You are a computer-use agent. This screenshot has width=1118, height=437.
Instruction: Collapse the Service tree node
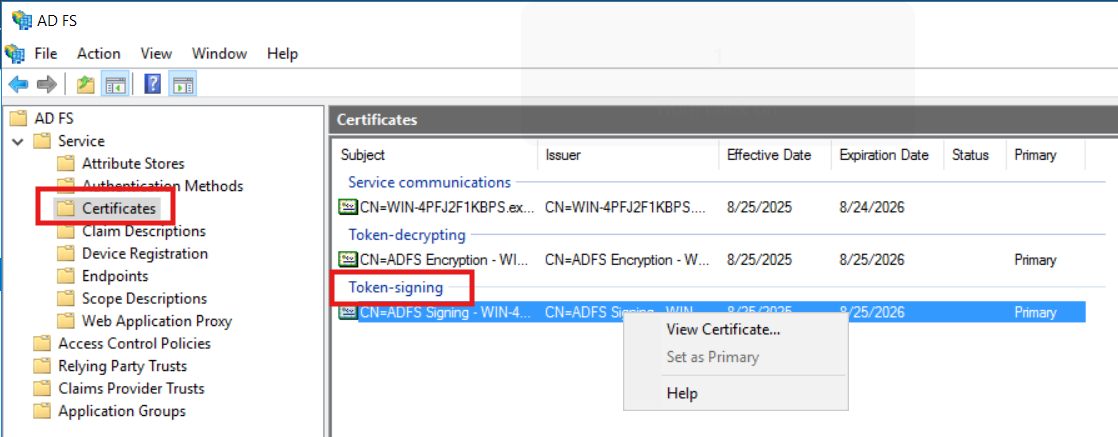tap(17, 141)
